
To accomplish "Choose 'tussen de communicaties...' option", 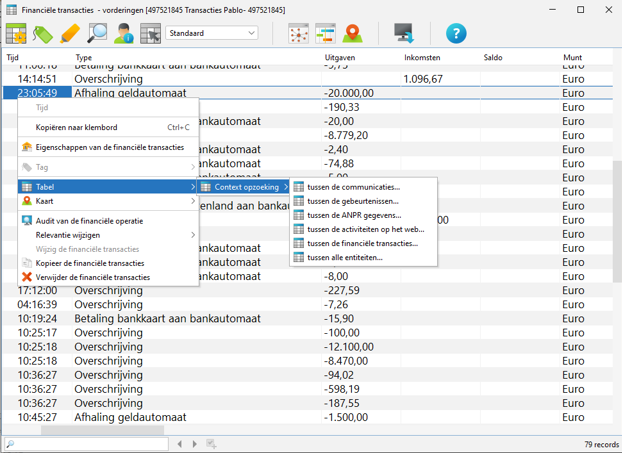I will pyautogui.click(x=353, y=187).
